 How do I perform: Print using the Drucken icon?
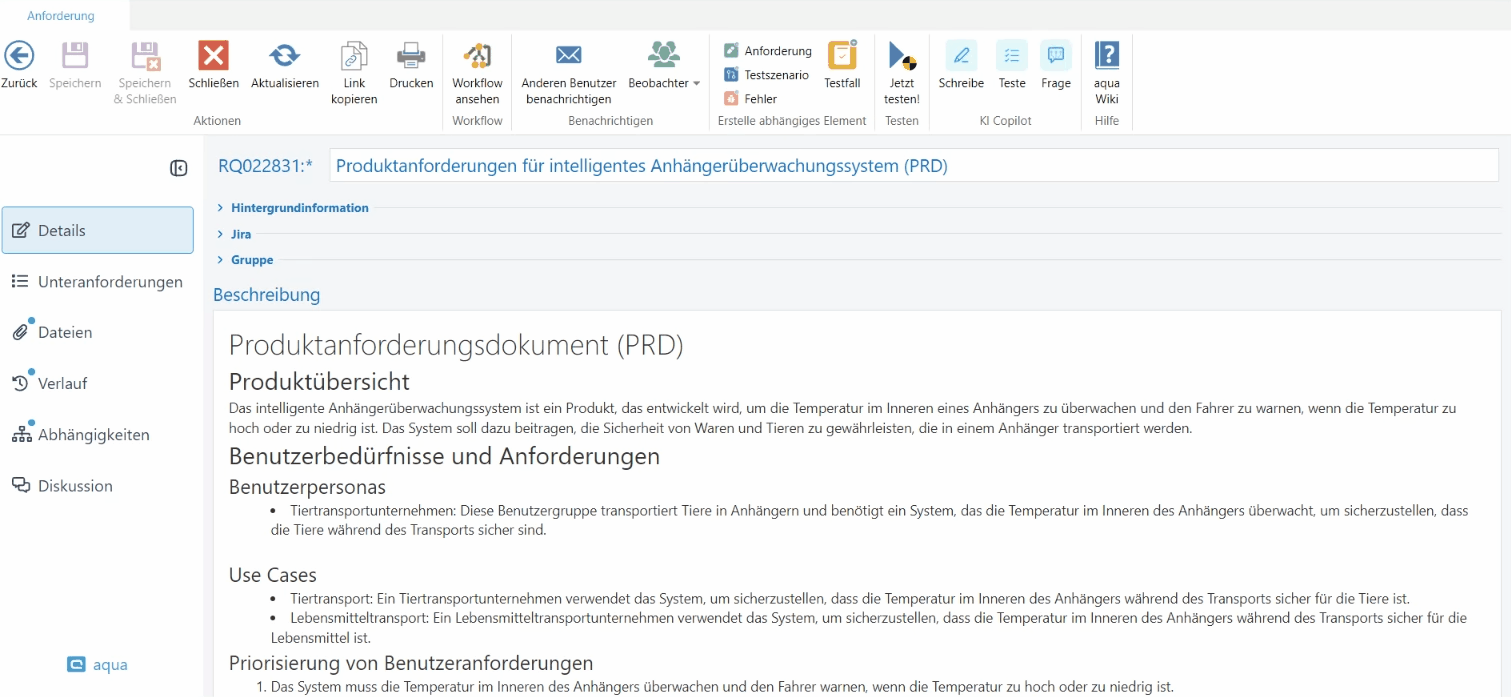tap(411, 56)
